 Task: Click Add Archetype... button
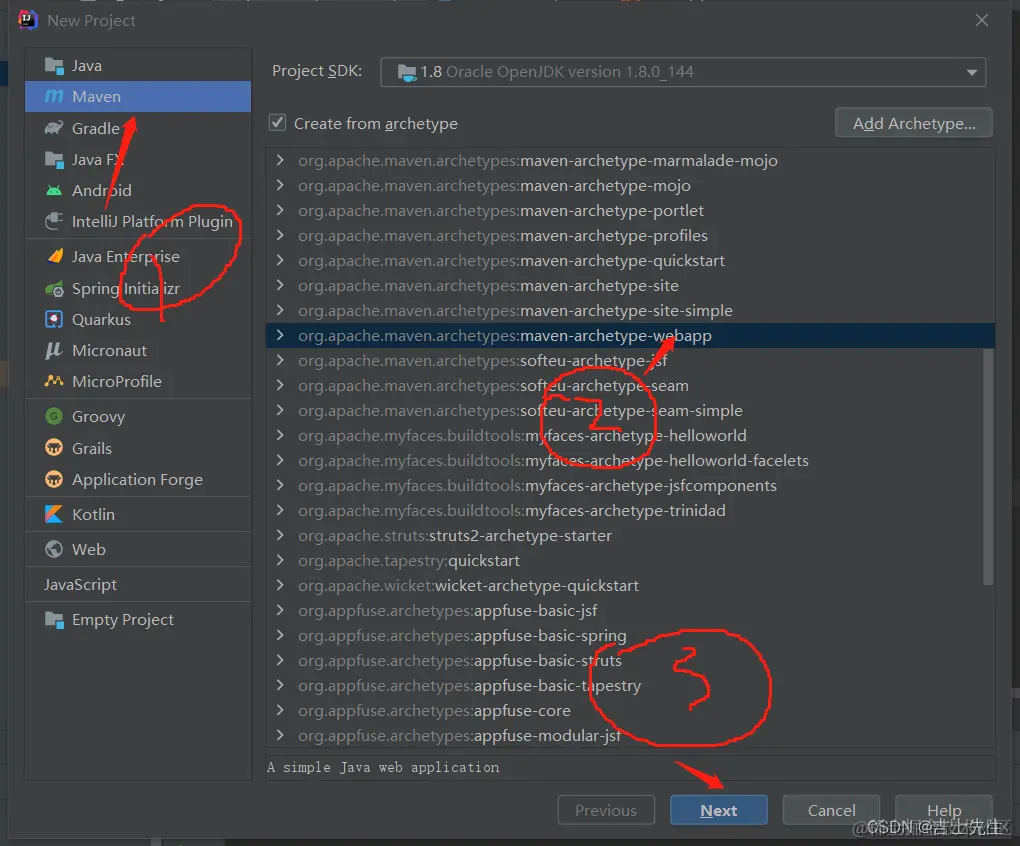point(914,123)
